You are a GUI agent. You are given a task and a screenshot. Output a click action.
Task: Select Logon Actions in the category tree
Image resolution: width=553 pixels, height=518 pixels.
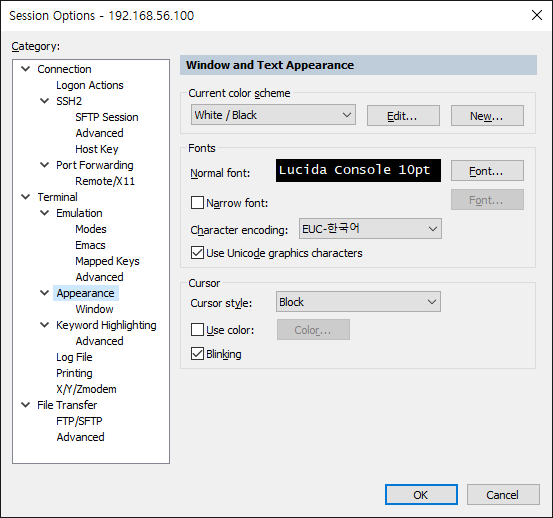click(x=90, y=85)
